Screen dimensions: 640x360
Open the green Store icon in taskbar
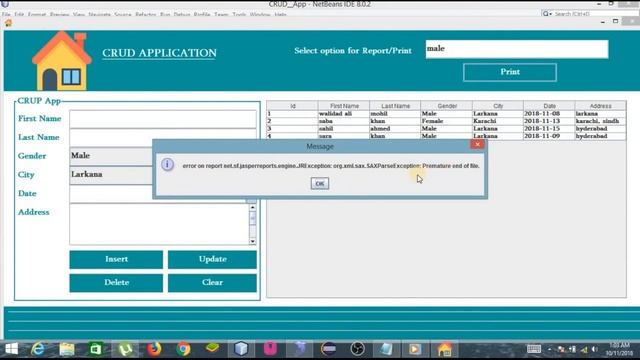tap(96, 349)
